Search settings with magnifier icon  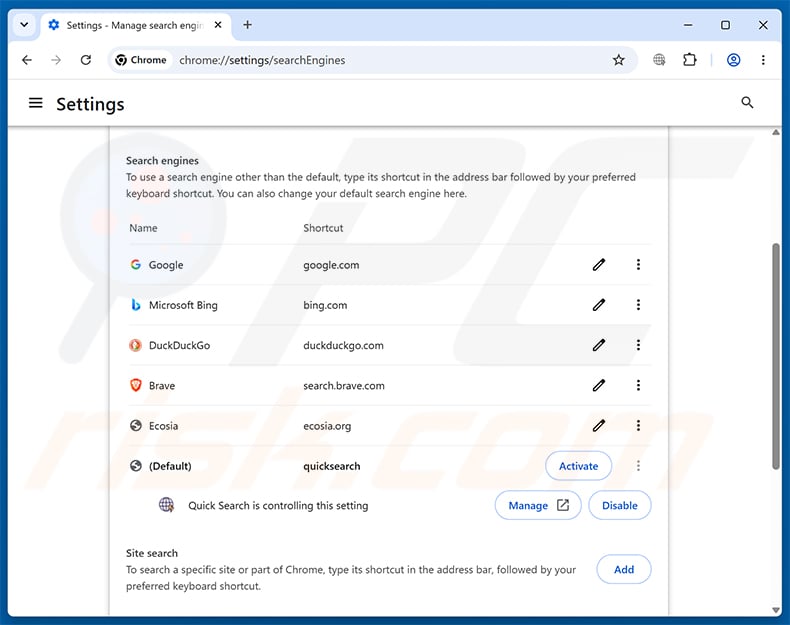(x=747, y=103)
